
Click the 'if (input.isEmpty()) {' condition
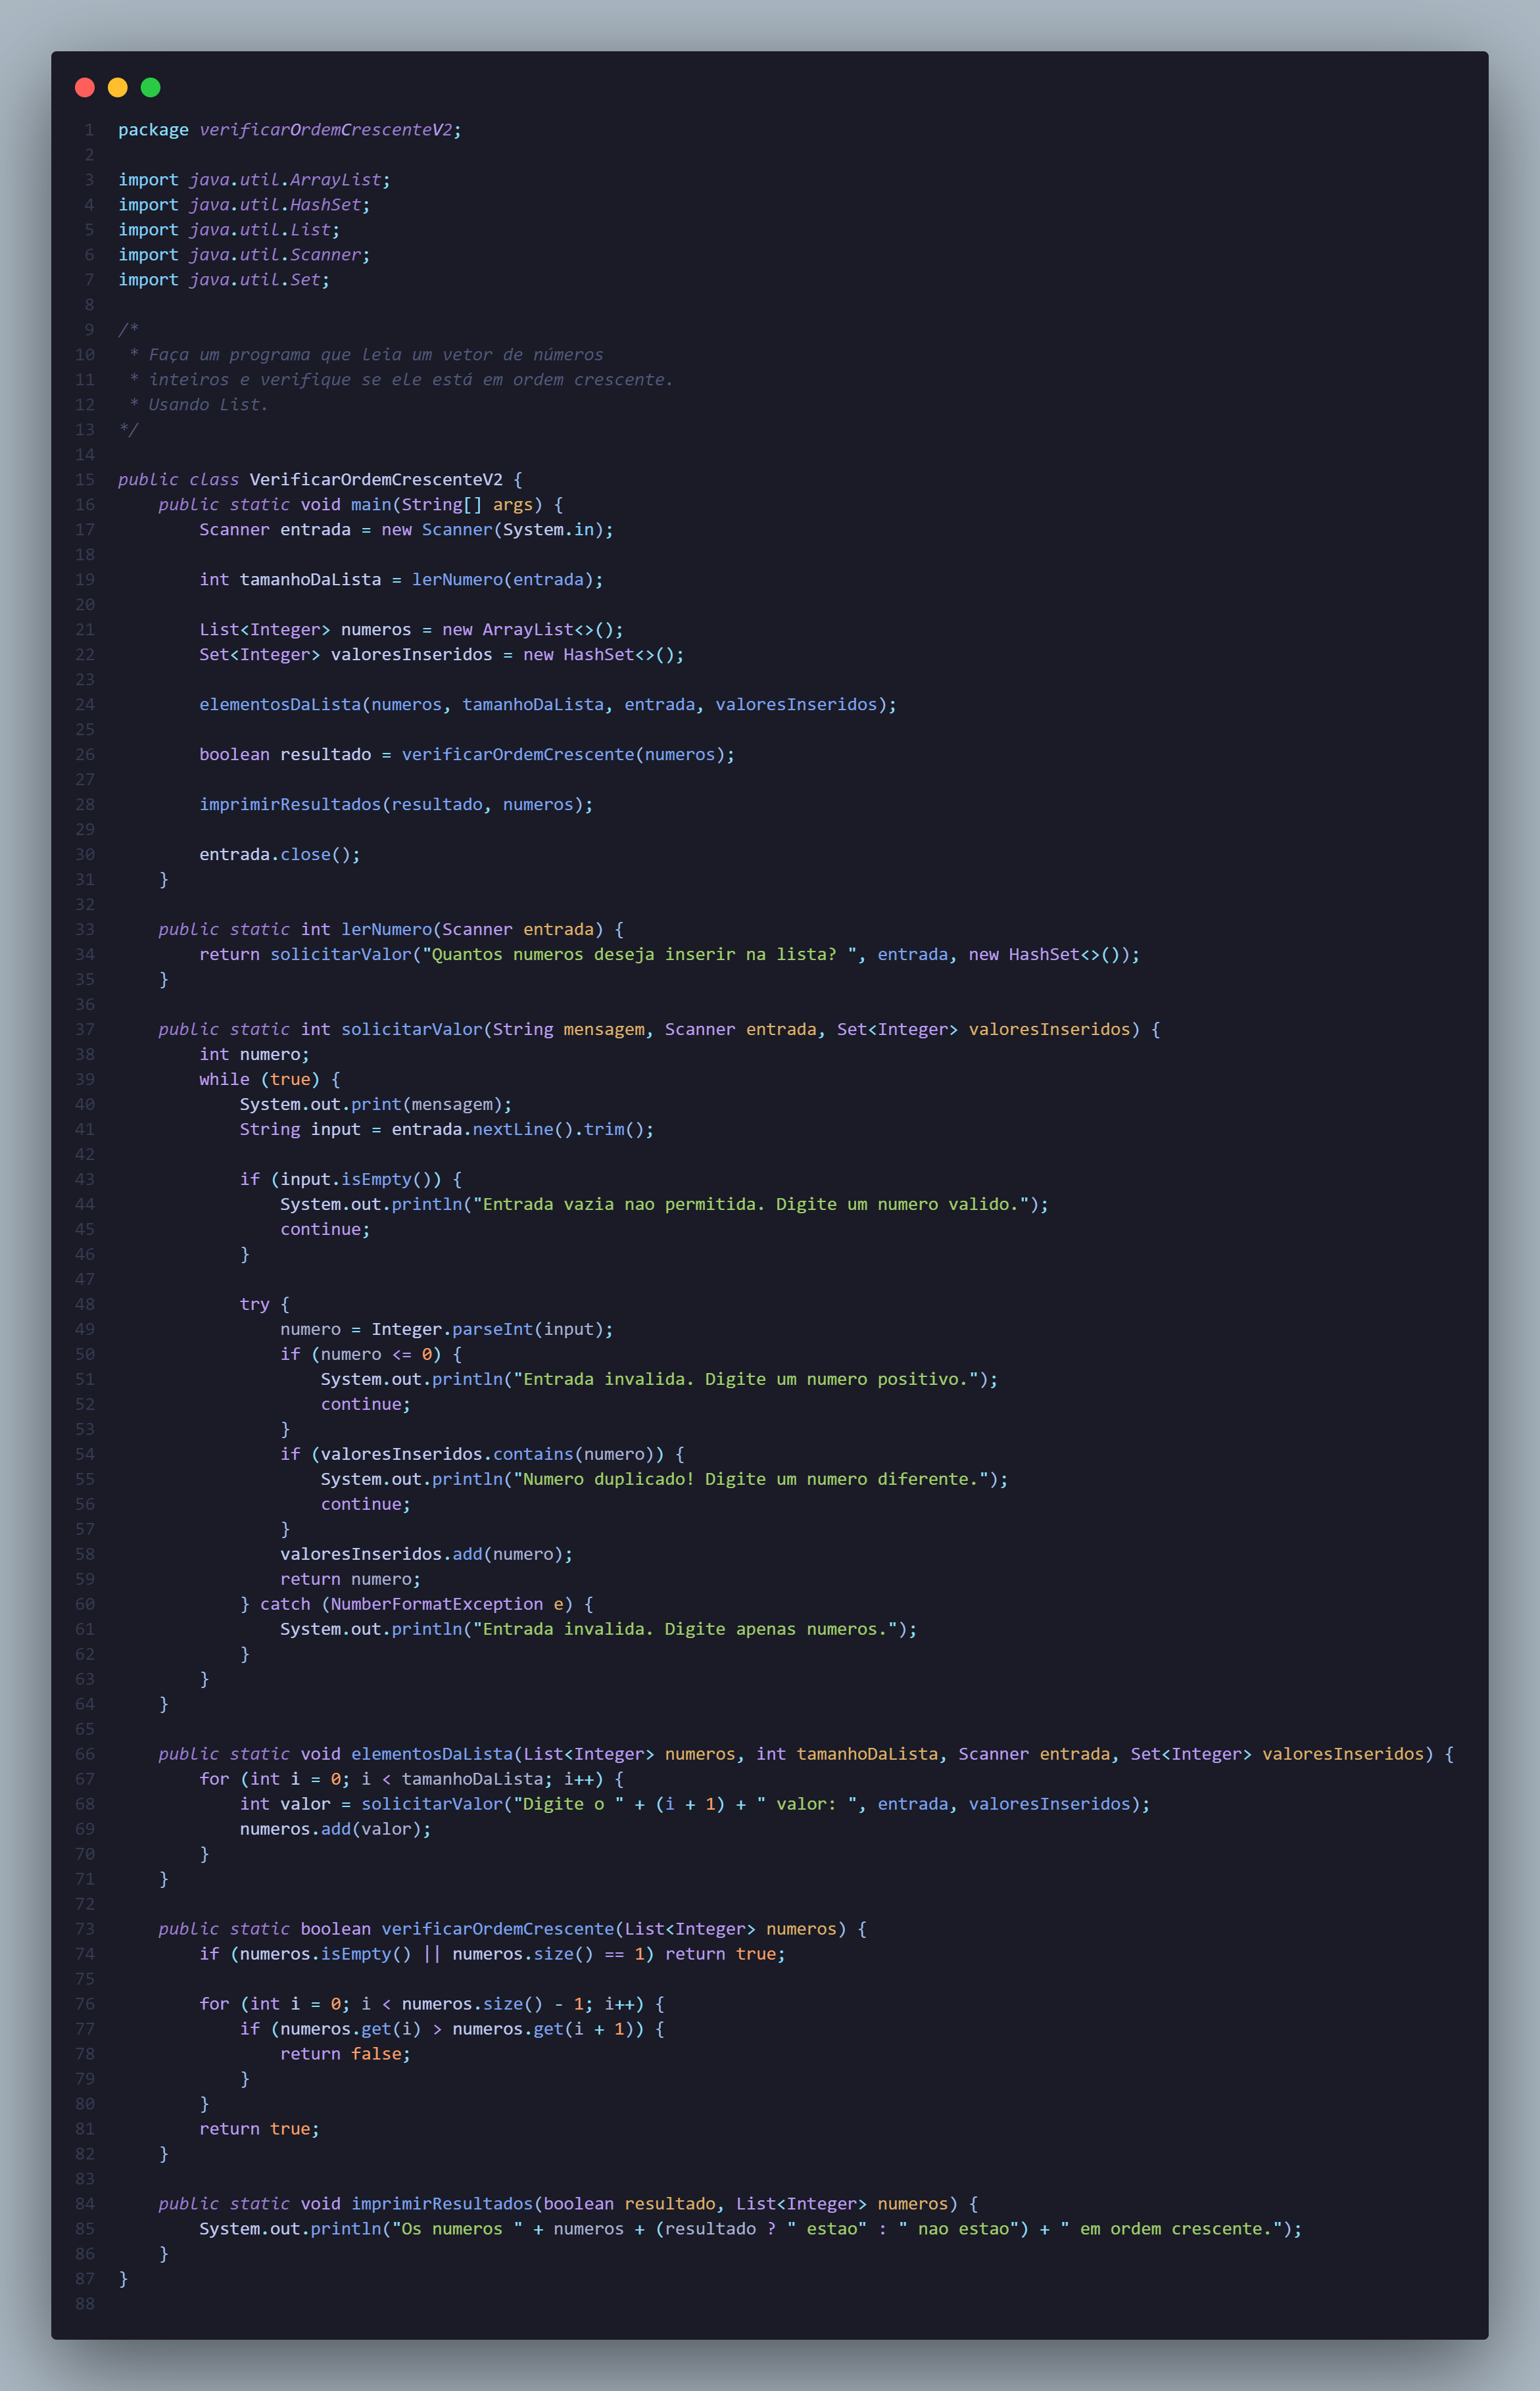click(350, 1180)
